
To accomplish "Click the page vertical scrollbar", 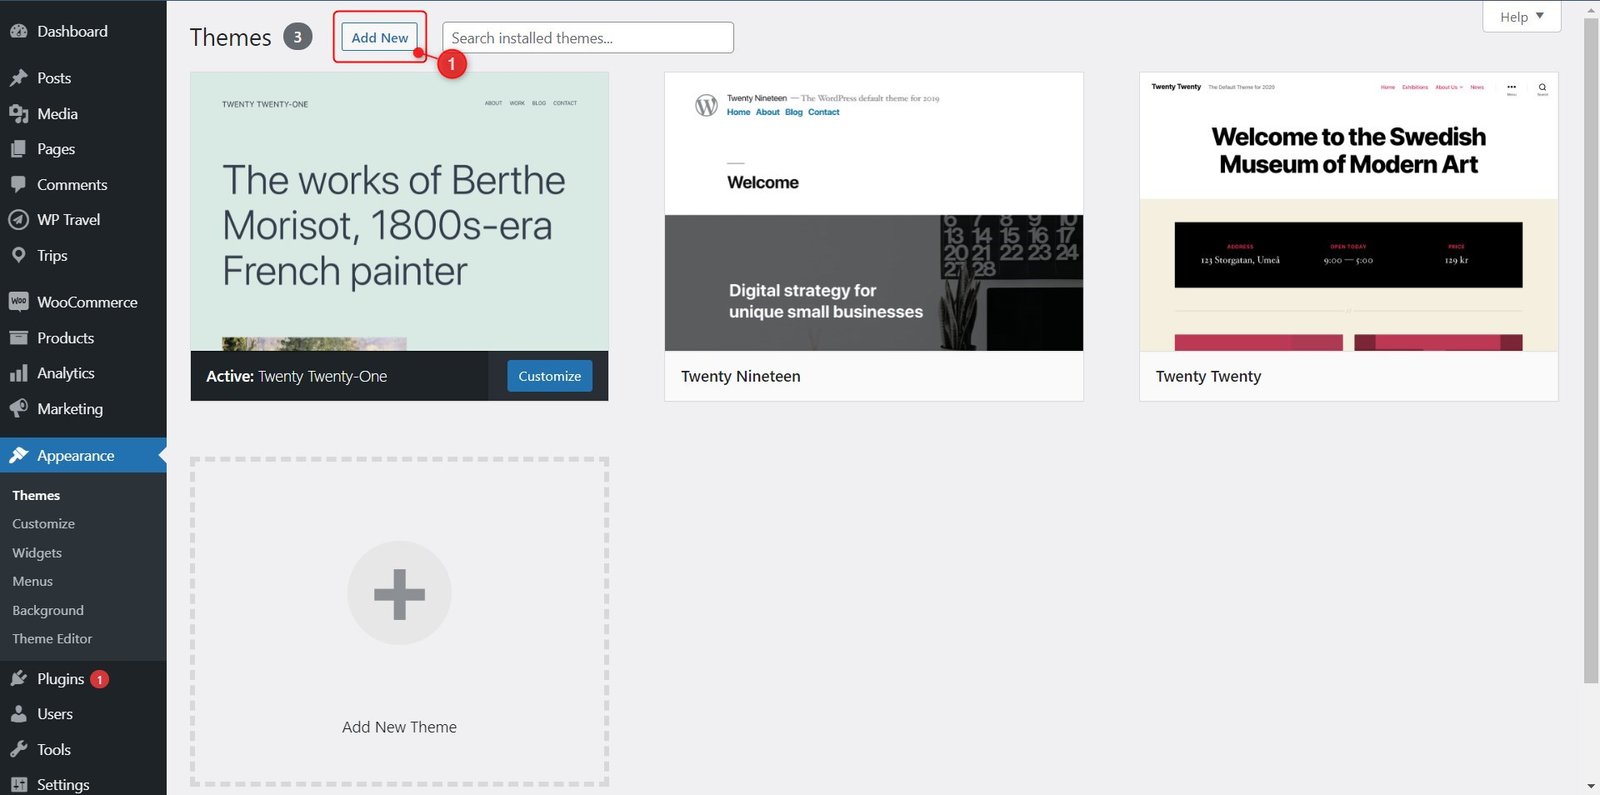I will click(x=1591, y=350).
